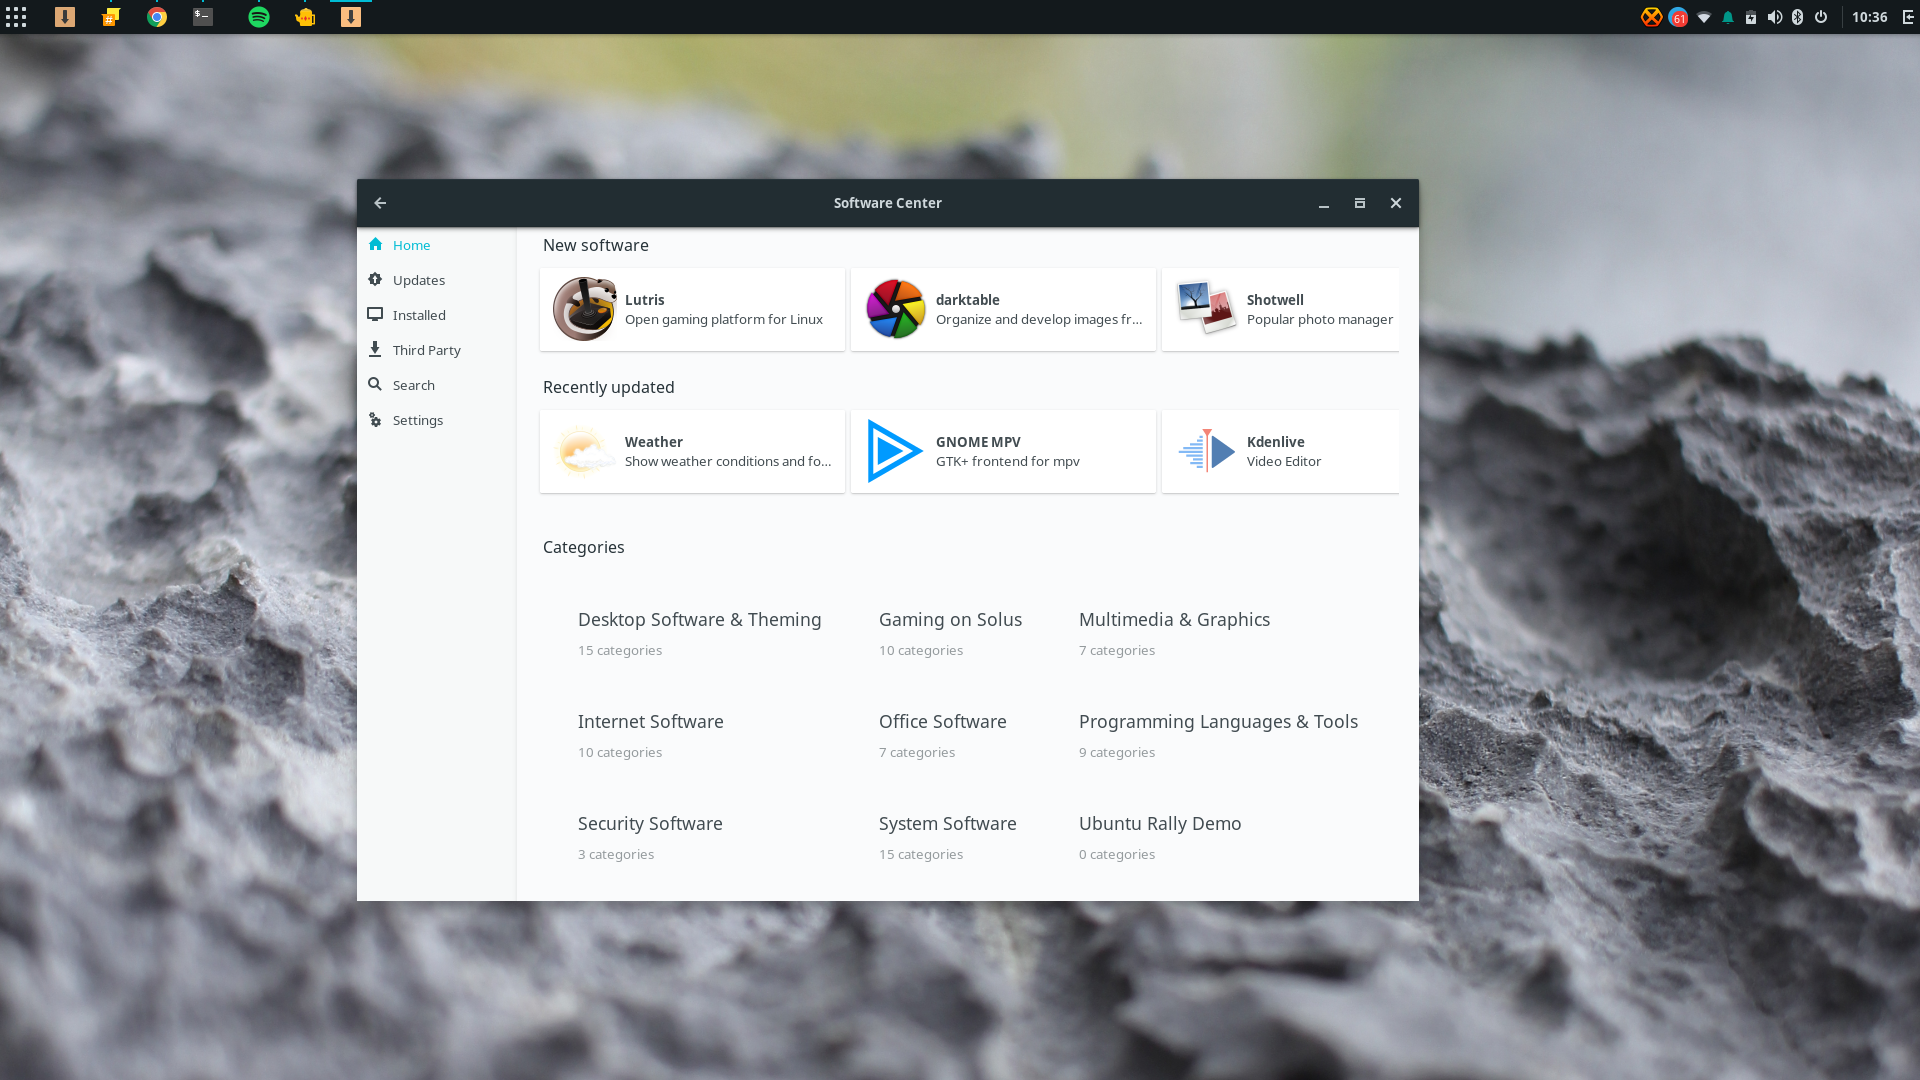Open the power button menu
This screenshot has height=1080, width=1920.
(x=1821, y=17)
